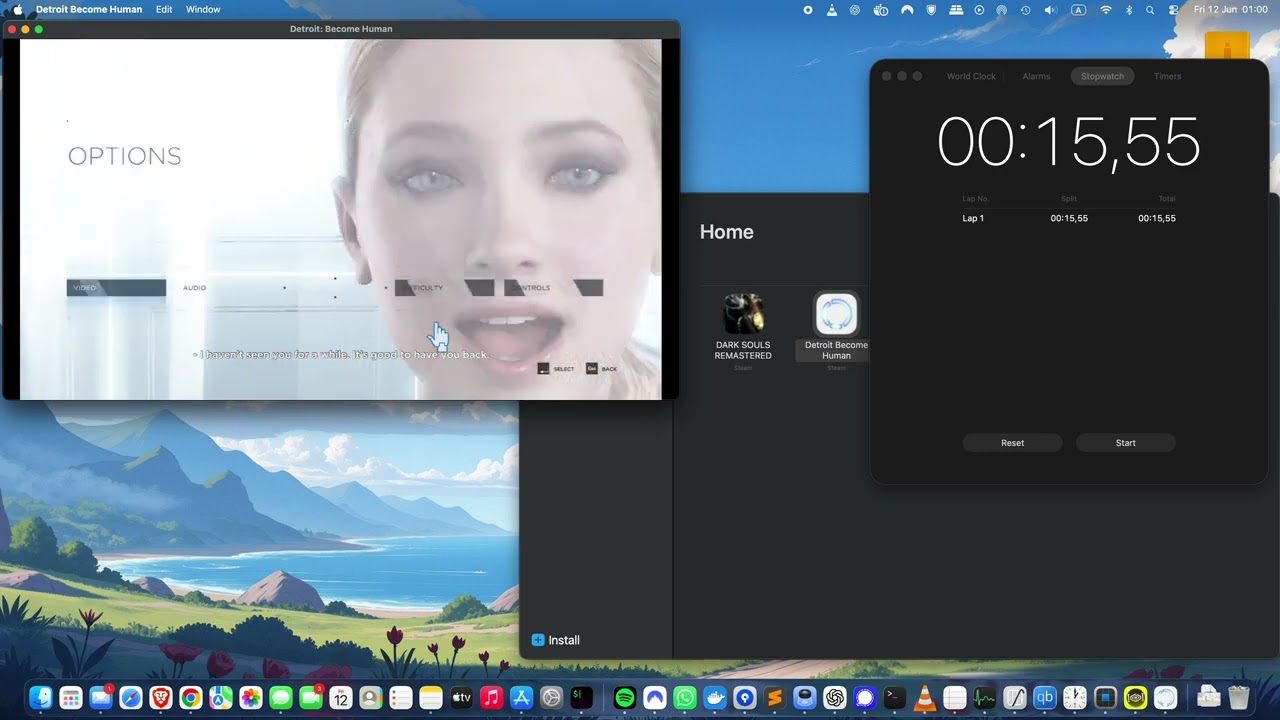This screenshot has height=720, width=1280.
Task: Open the Photos app from Dock
Action: pyautogui.click(x=251, y=698)
